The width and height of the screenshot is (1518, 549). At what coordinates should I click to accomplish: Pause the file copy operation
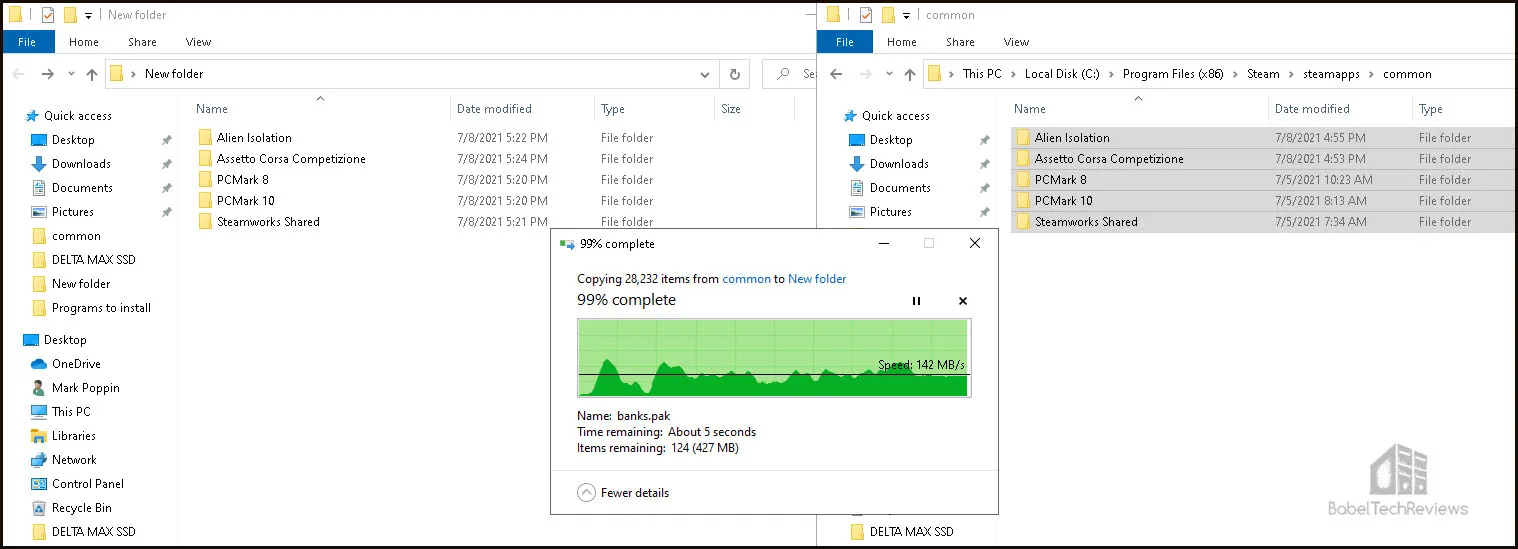pyautogui.click(x=916, y=301)
